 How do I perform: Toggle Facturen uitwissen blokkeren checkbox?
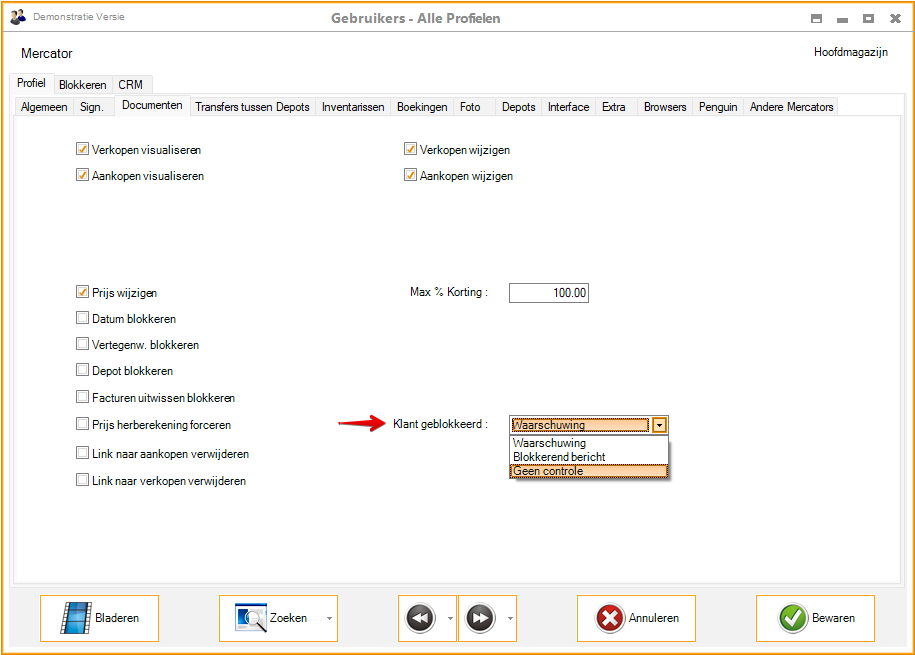83,397
